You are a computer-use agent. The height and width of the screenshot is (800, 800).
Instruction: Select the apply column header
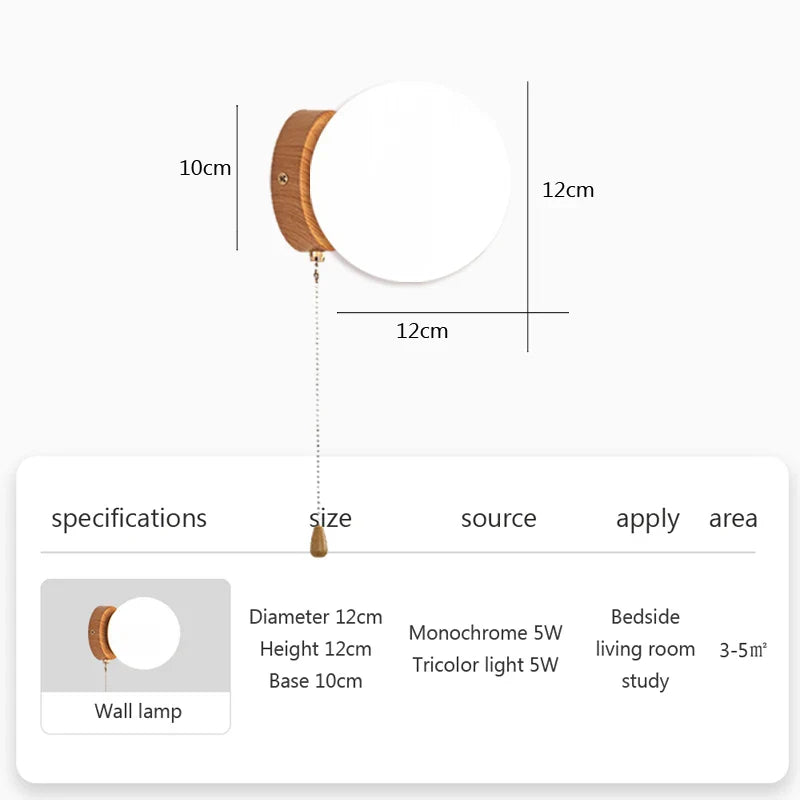click(647, 519)
